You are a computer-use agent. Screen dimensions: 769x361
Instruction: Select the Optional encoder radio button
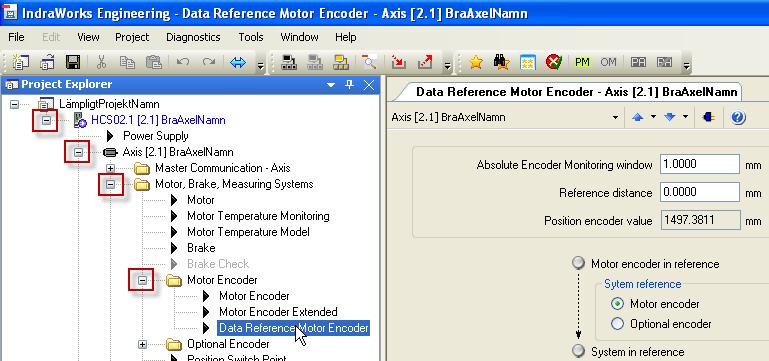[x=617, y=324]
